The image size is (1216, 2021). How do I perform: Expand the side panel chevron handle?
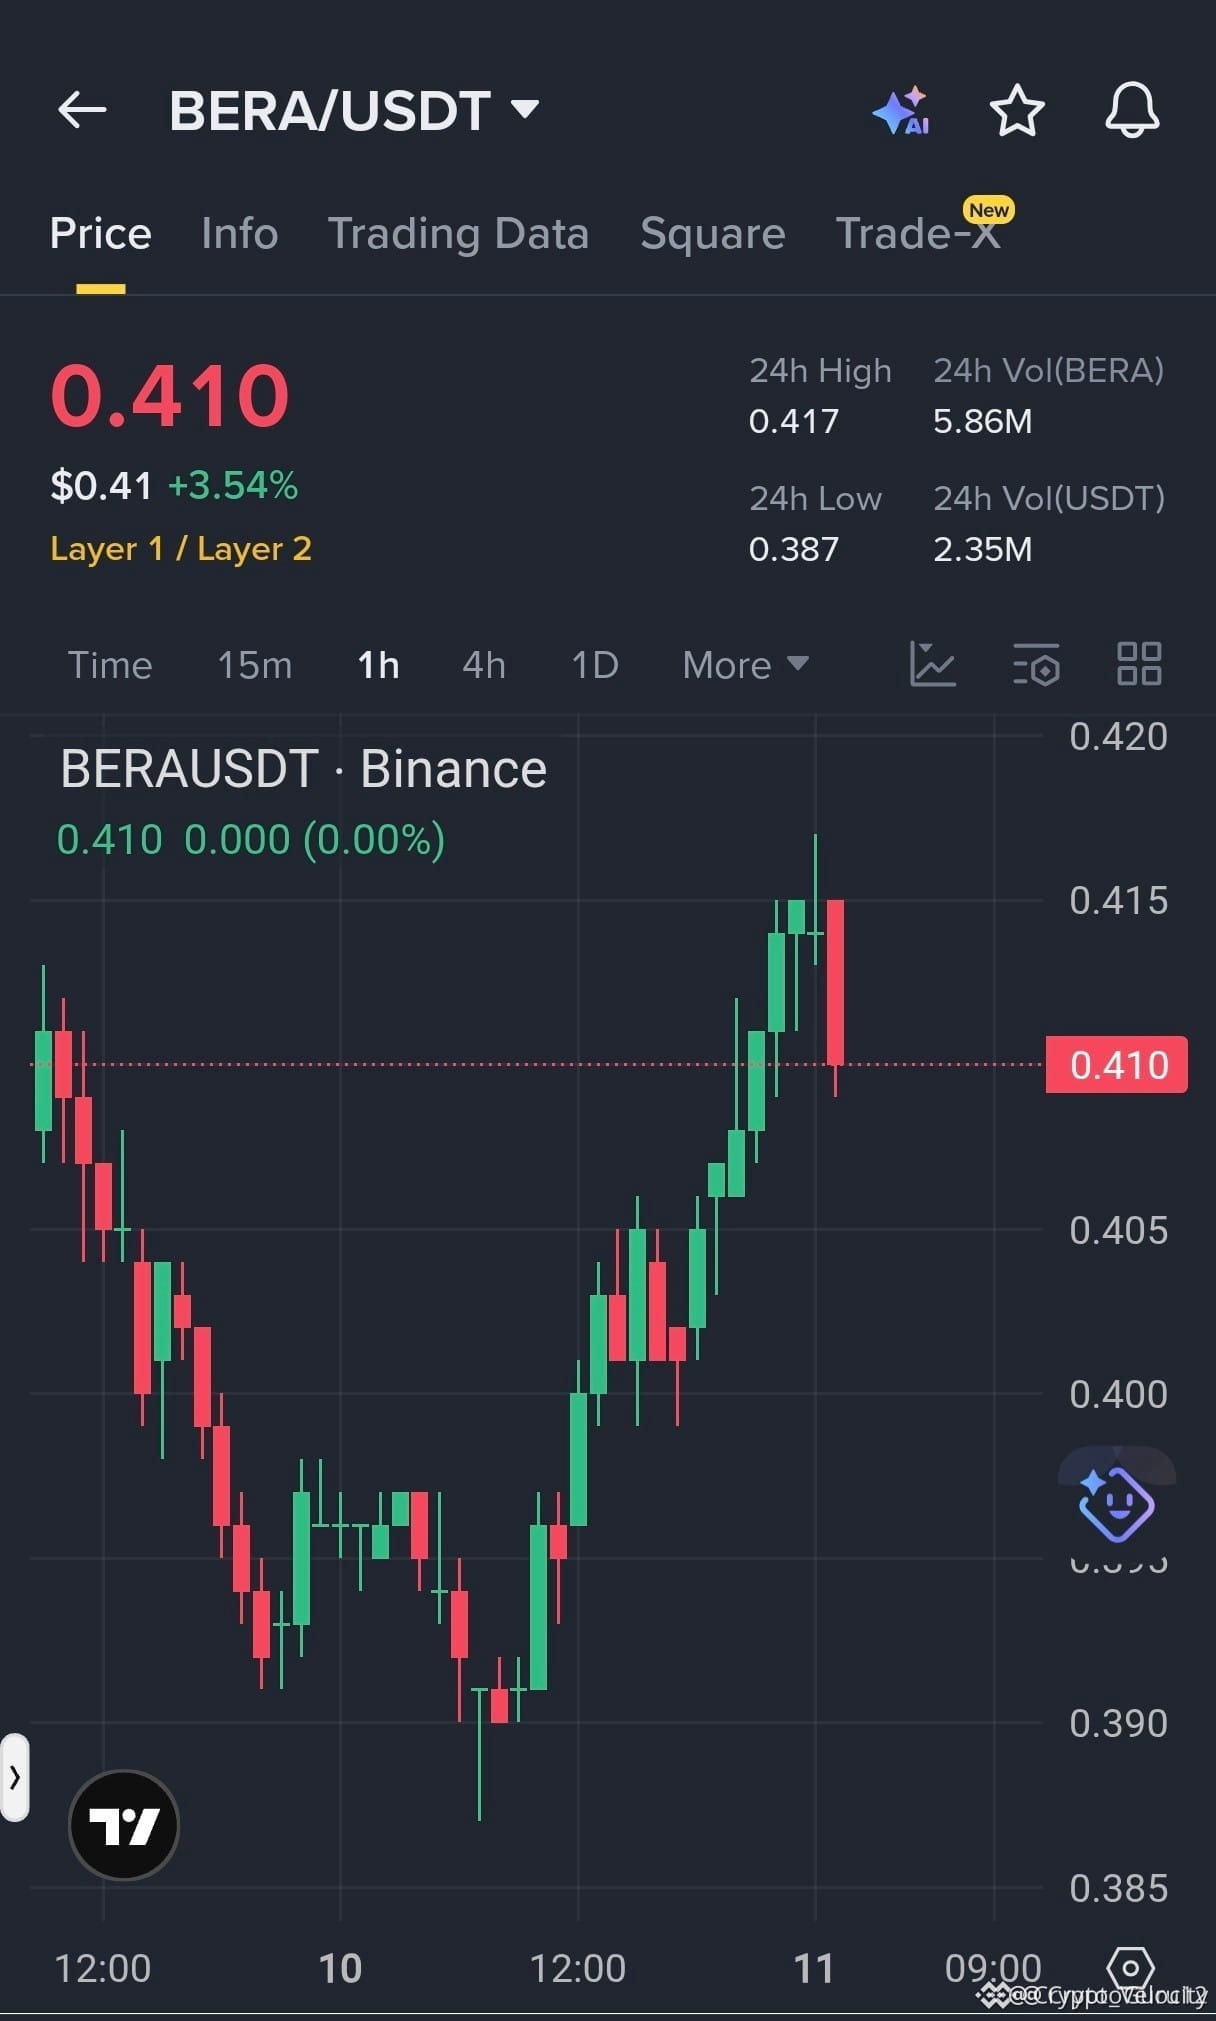(15, 1777)
